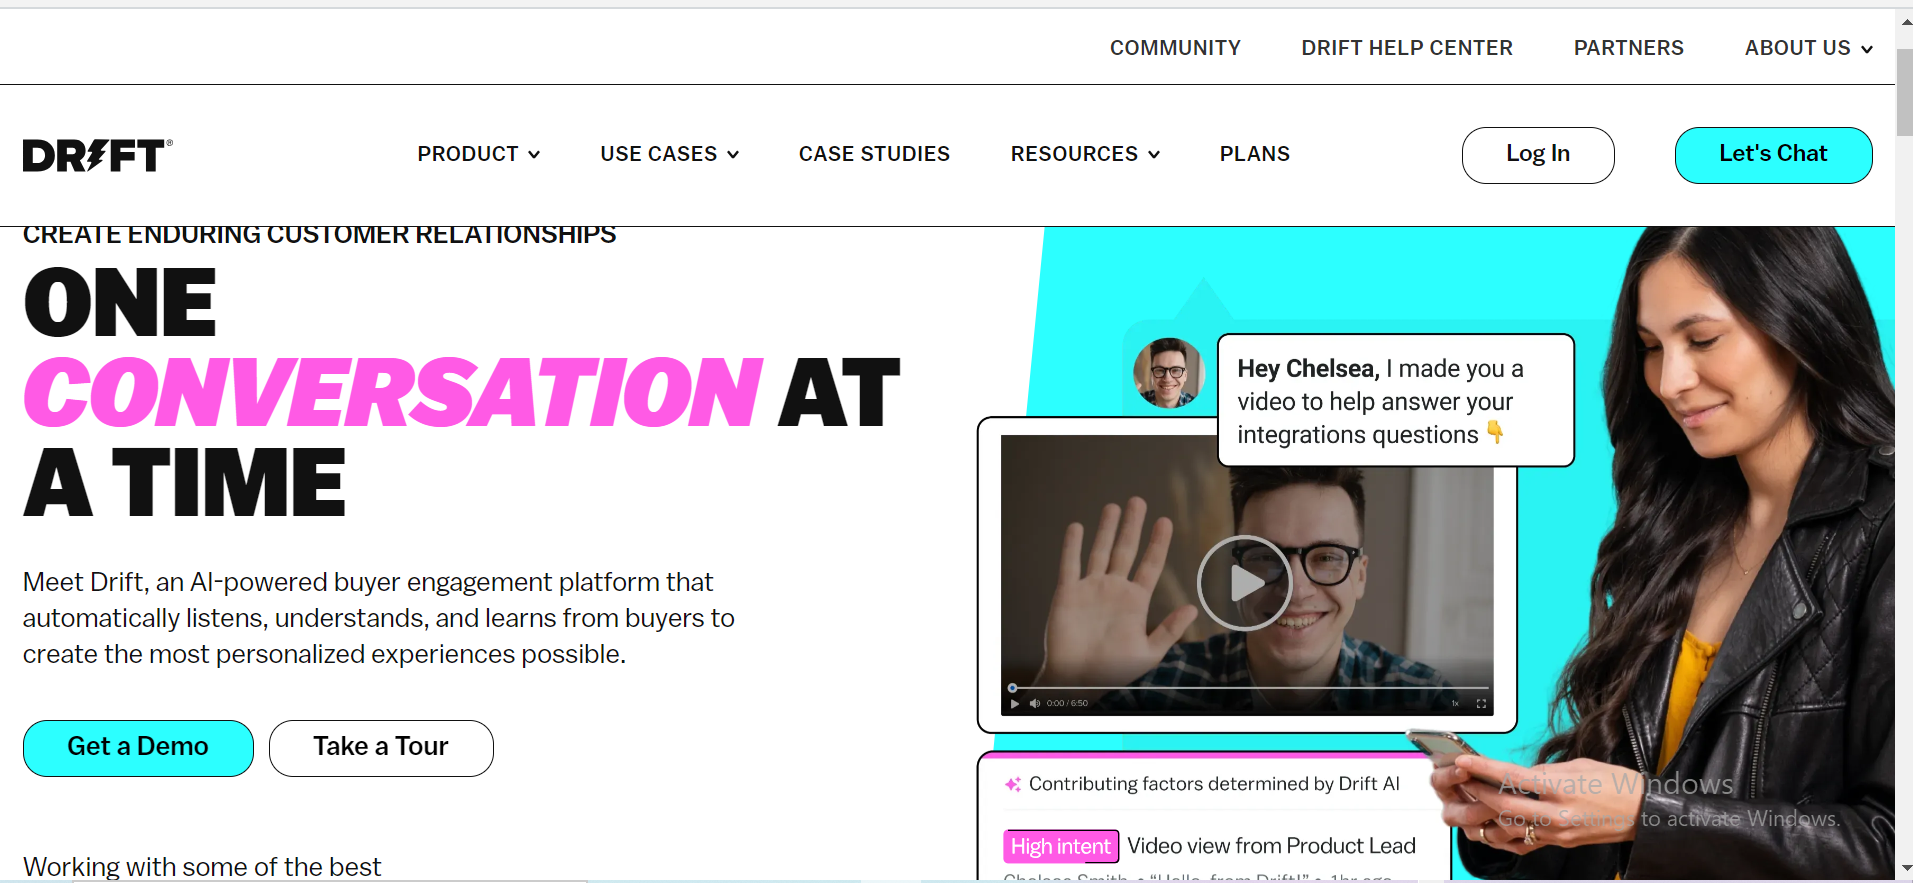Click the Let's Chat button
The image size is (1913, 883).
[1773, 155]
